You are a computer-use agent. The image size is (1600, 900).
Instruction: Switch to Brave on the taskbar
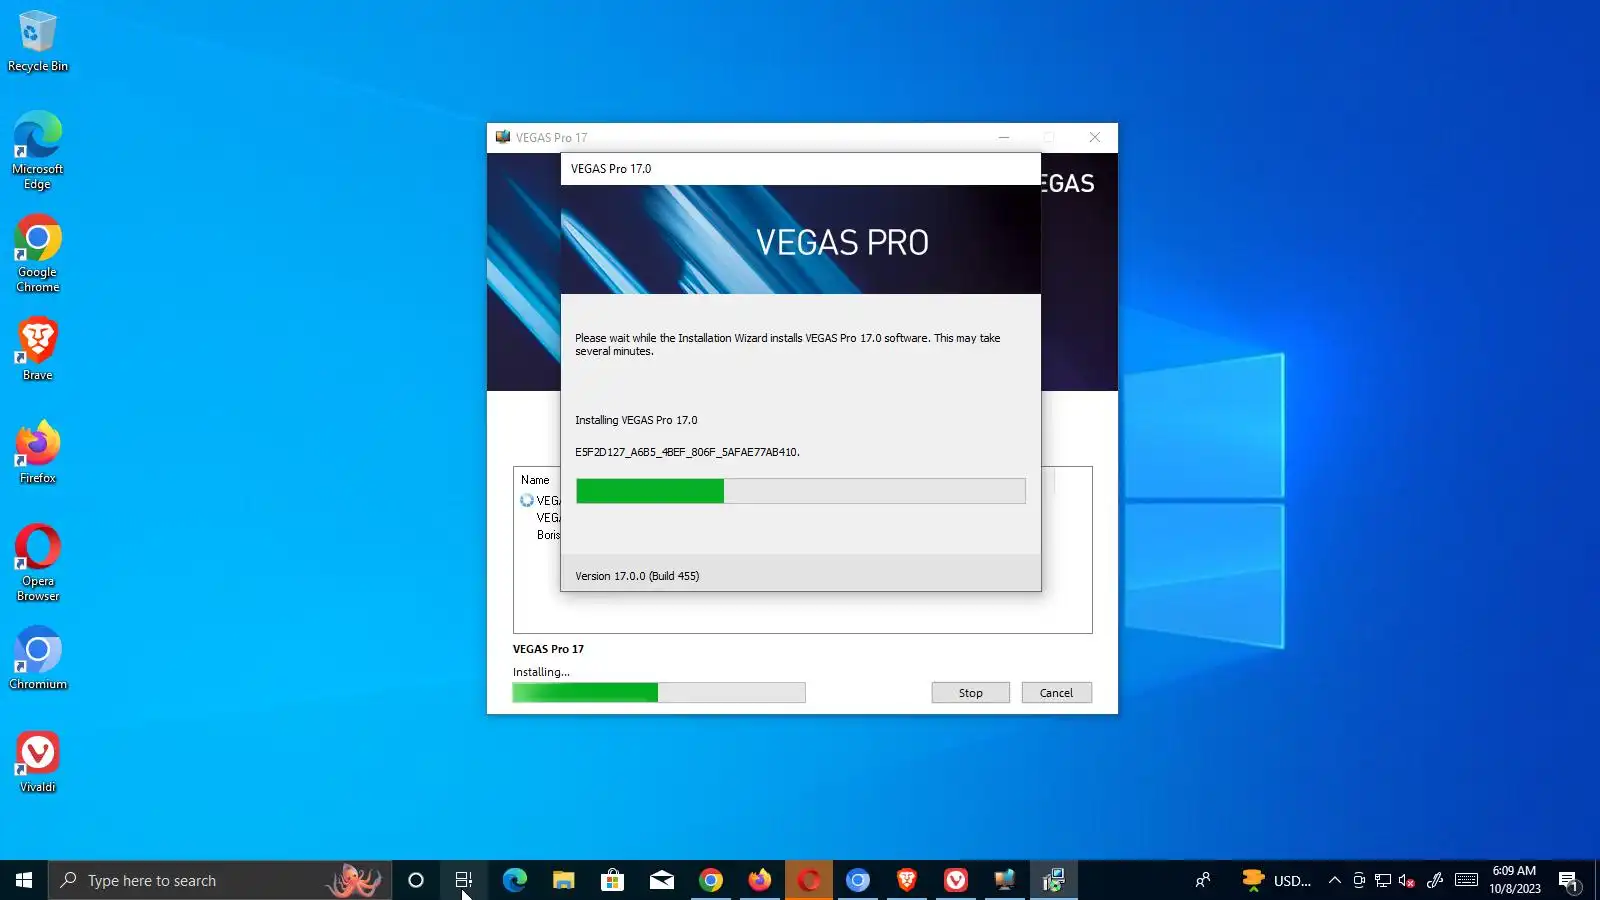pyautogui.click(x=906, y=880)
